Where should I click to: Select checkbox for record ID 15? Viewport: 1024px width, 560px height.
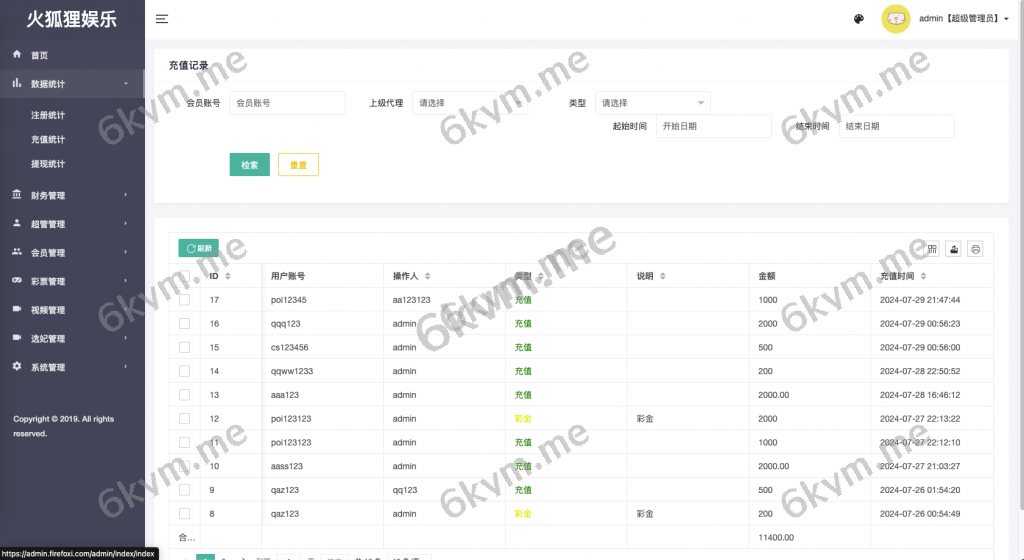(184, 347)
